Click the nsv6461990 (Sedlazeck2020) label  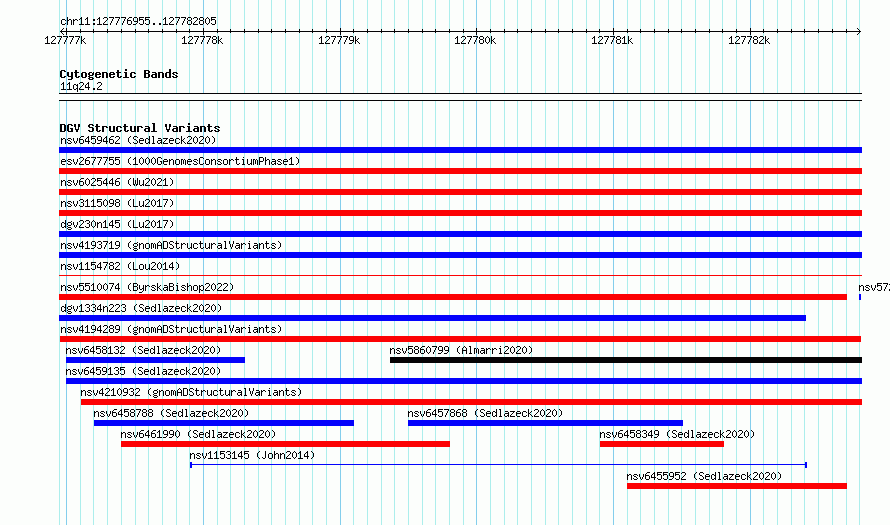(x=198, y=434)
